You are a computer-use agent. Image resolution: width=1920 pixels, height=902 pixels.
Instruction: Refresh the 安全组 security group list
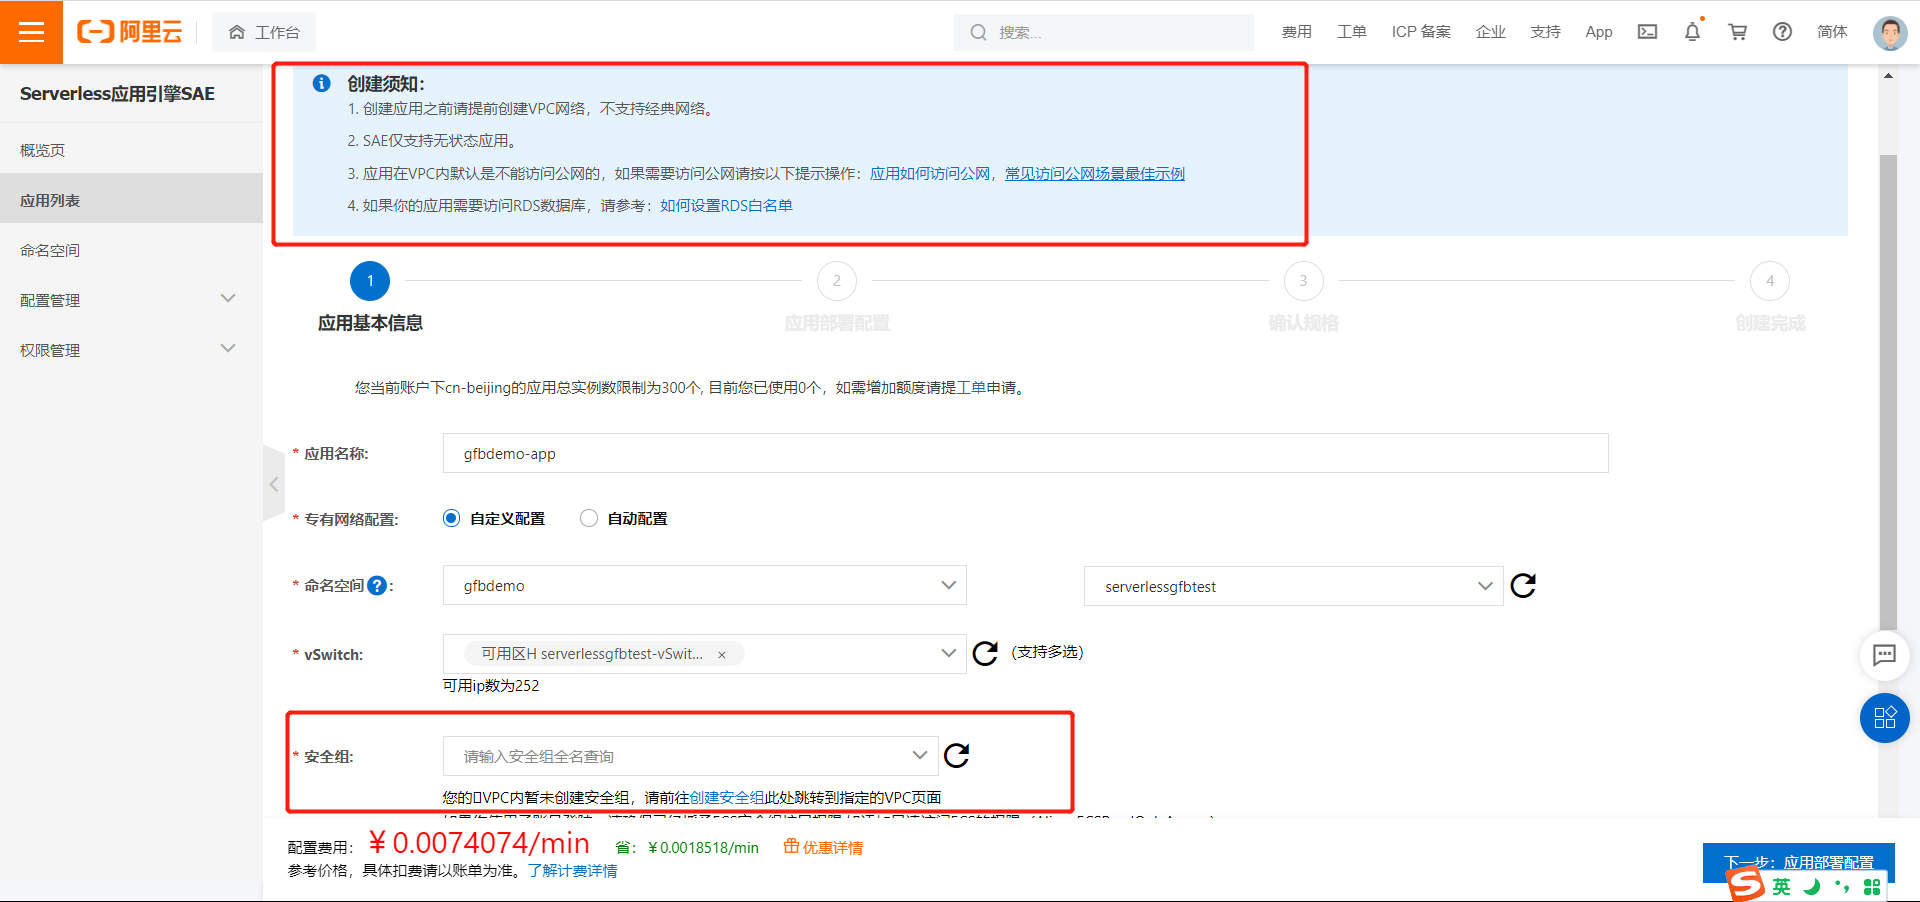tap(957, 757)
